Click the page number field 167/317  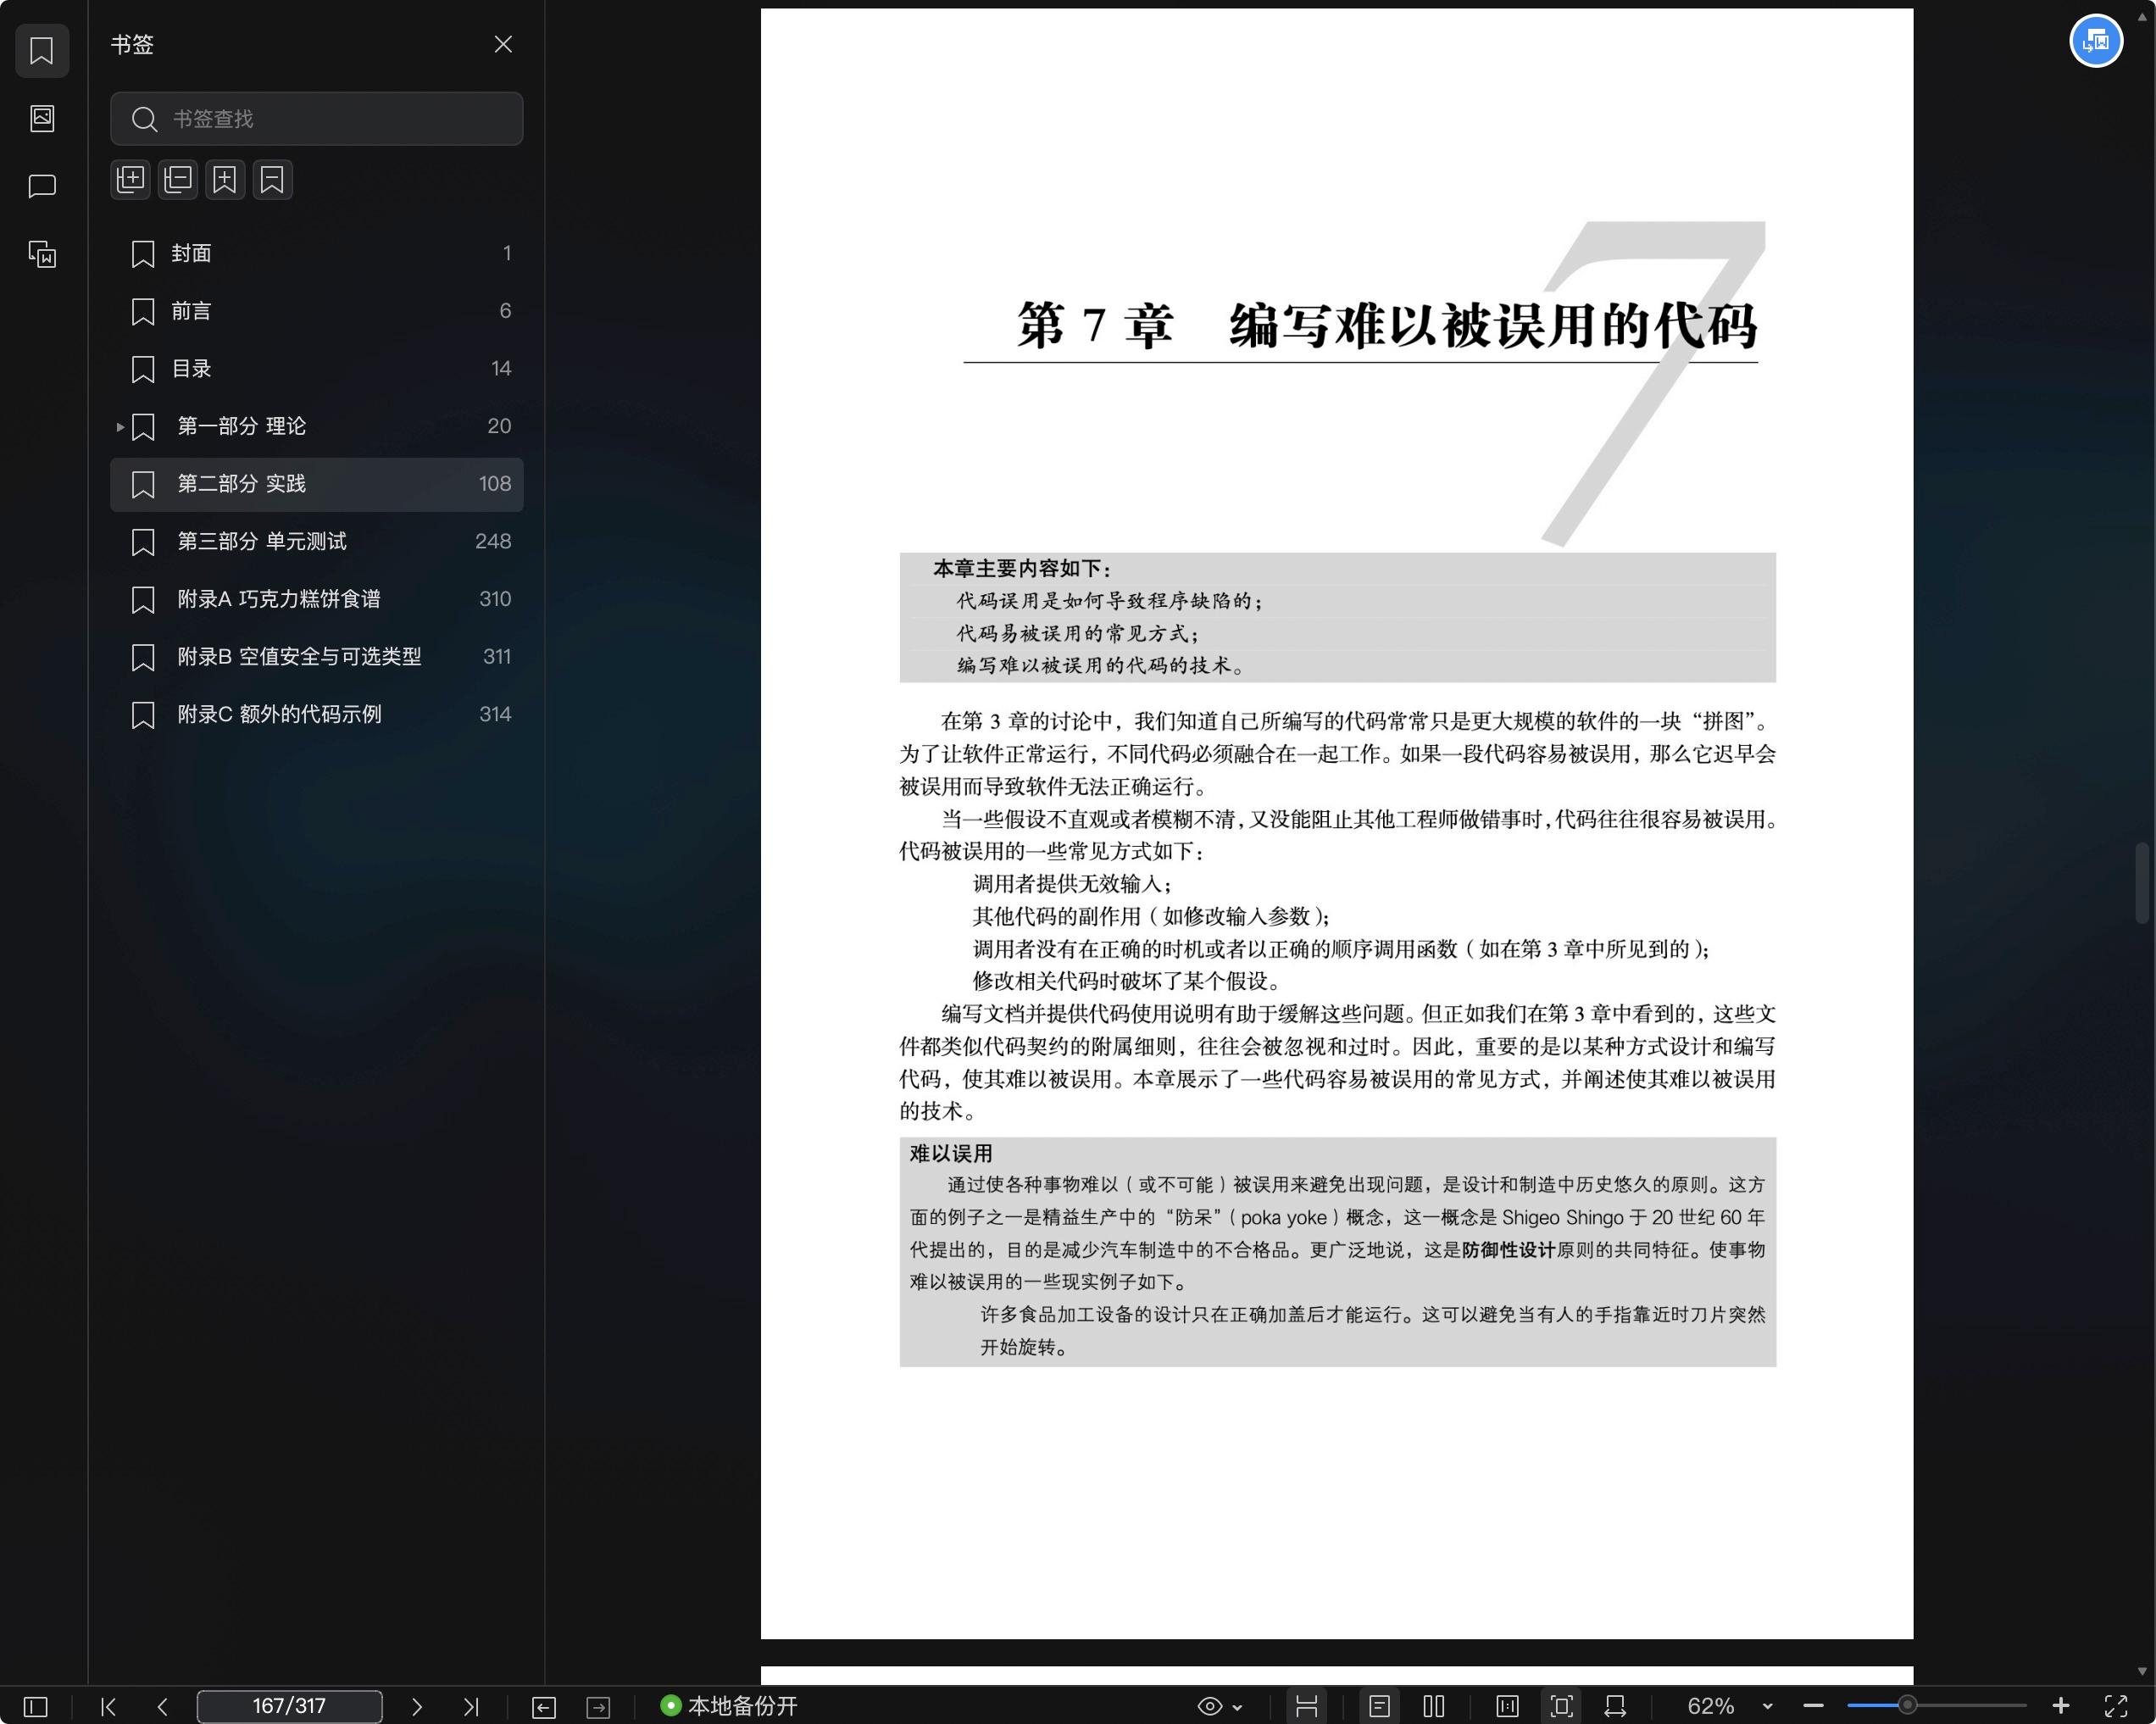pyautogui.click(x=289, y=1706)
